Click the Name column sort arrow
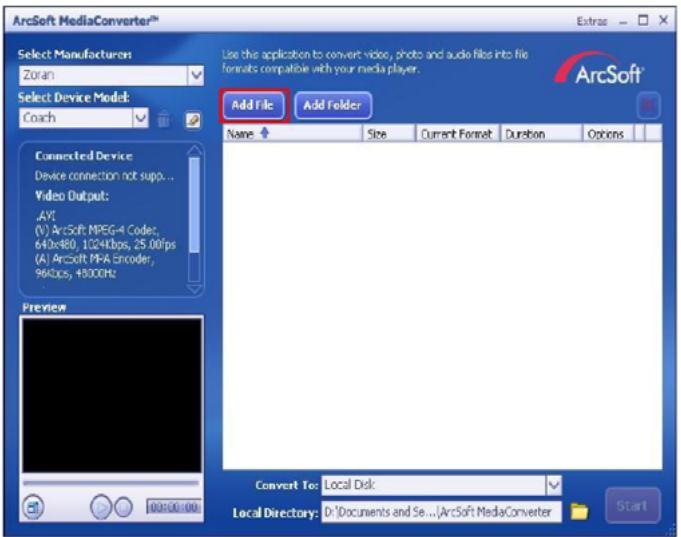Viewport: 681px width, 537px height. click(x=264, y=133)
